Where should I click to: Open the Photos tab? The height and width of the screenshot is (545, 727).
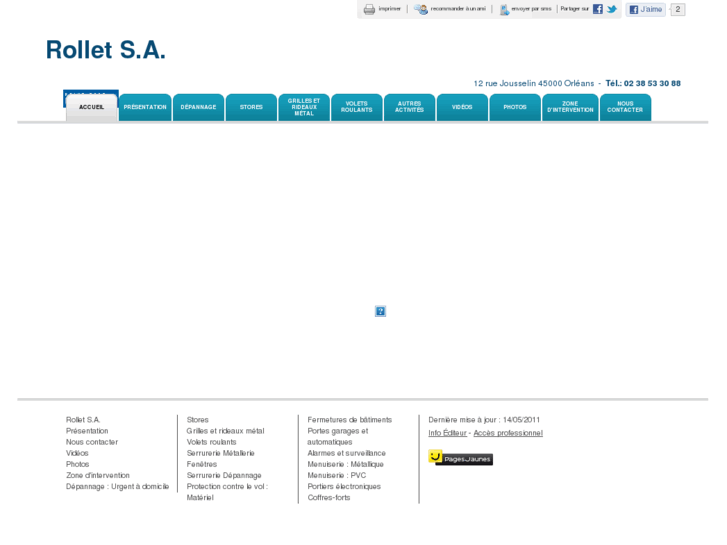pos(515,107)
